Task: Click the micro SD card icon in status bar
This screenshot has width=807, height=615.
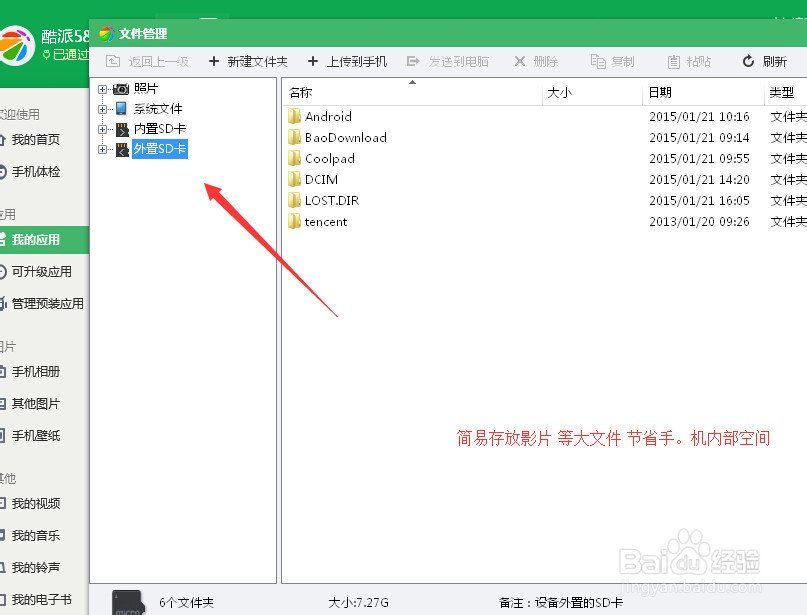Action: tap(128, 603)
